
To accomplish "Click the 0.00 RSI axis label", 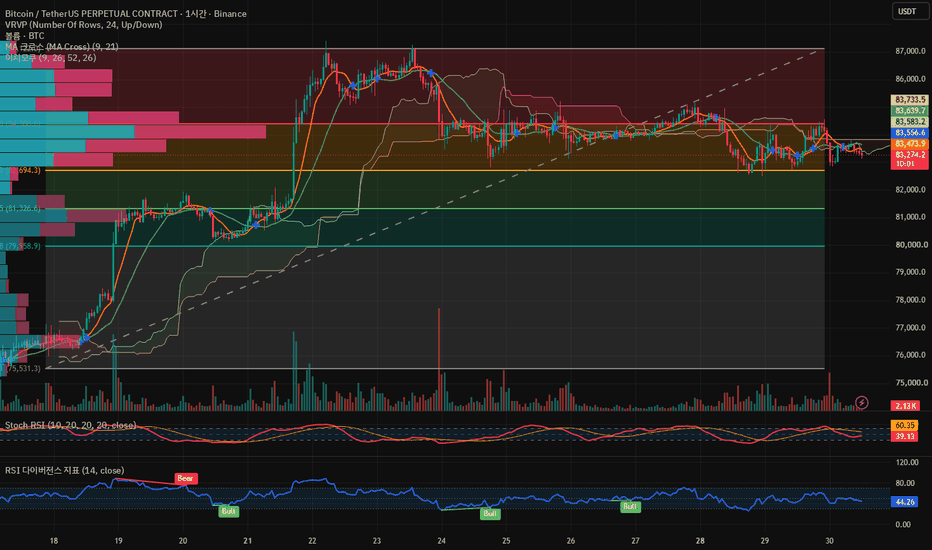I will point(903,524).
